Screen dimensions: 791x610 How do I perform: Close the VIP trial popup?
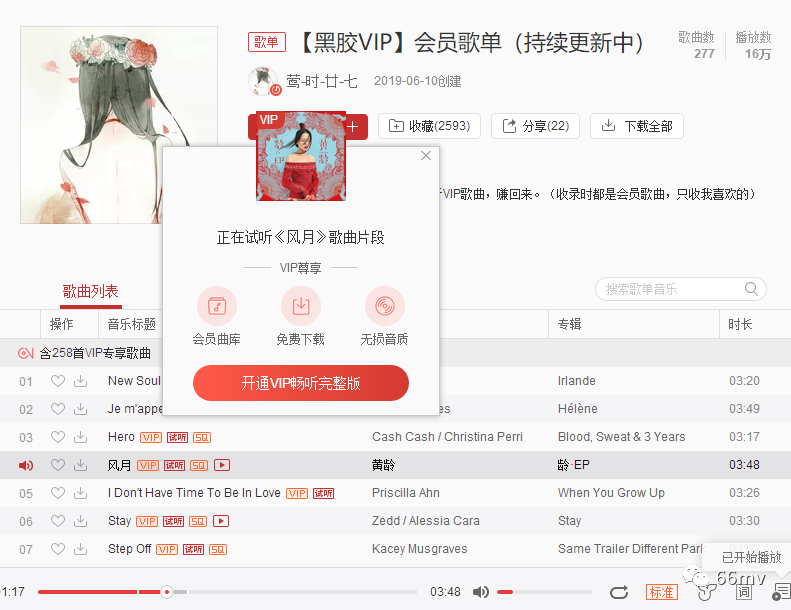tap(426, 155)
